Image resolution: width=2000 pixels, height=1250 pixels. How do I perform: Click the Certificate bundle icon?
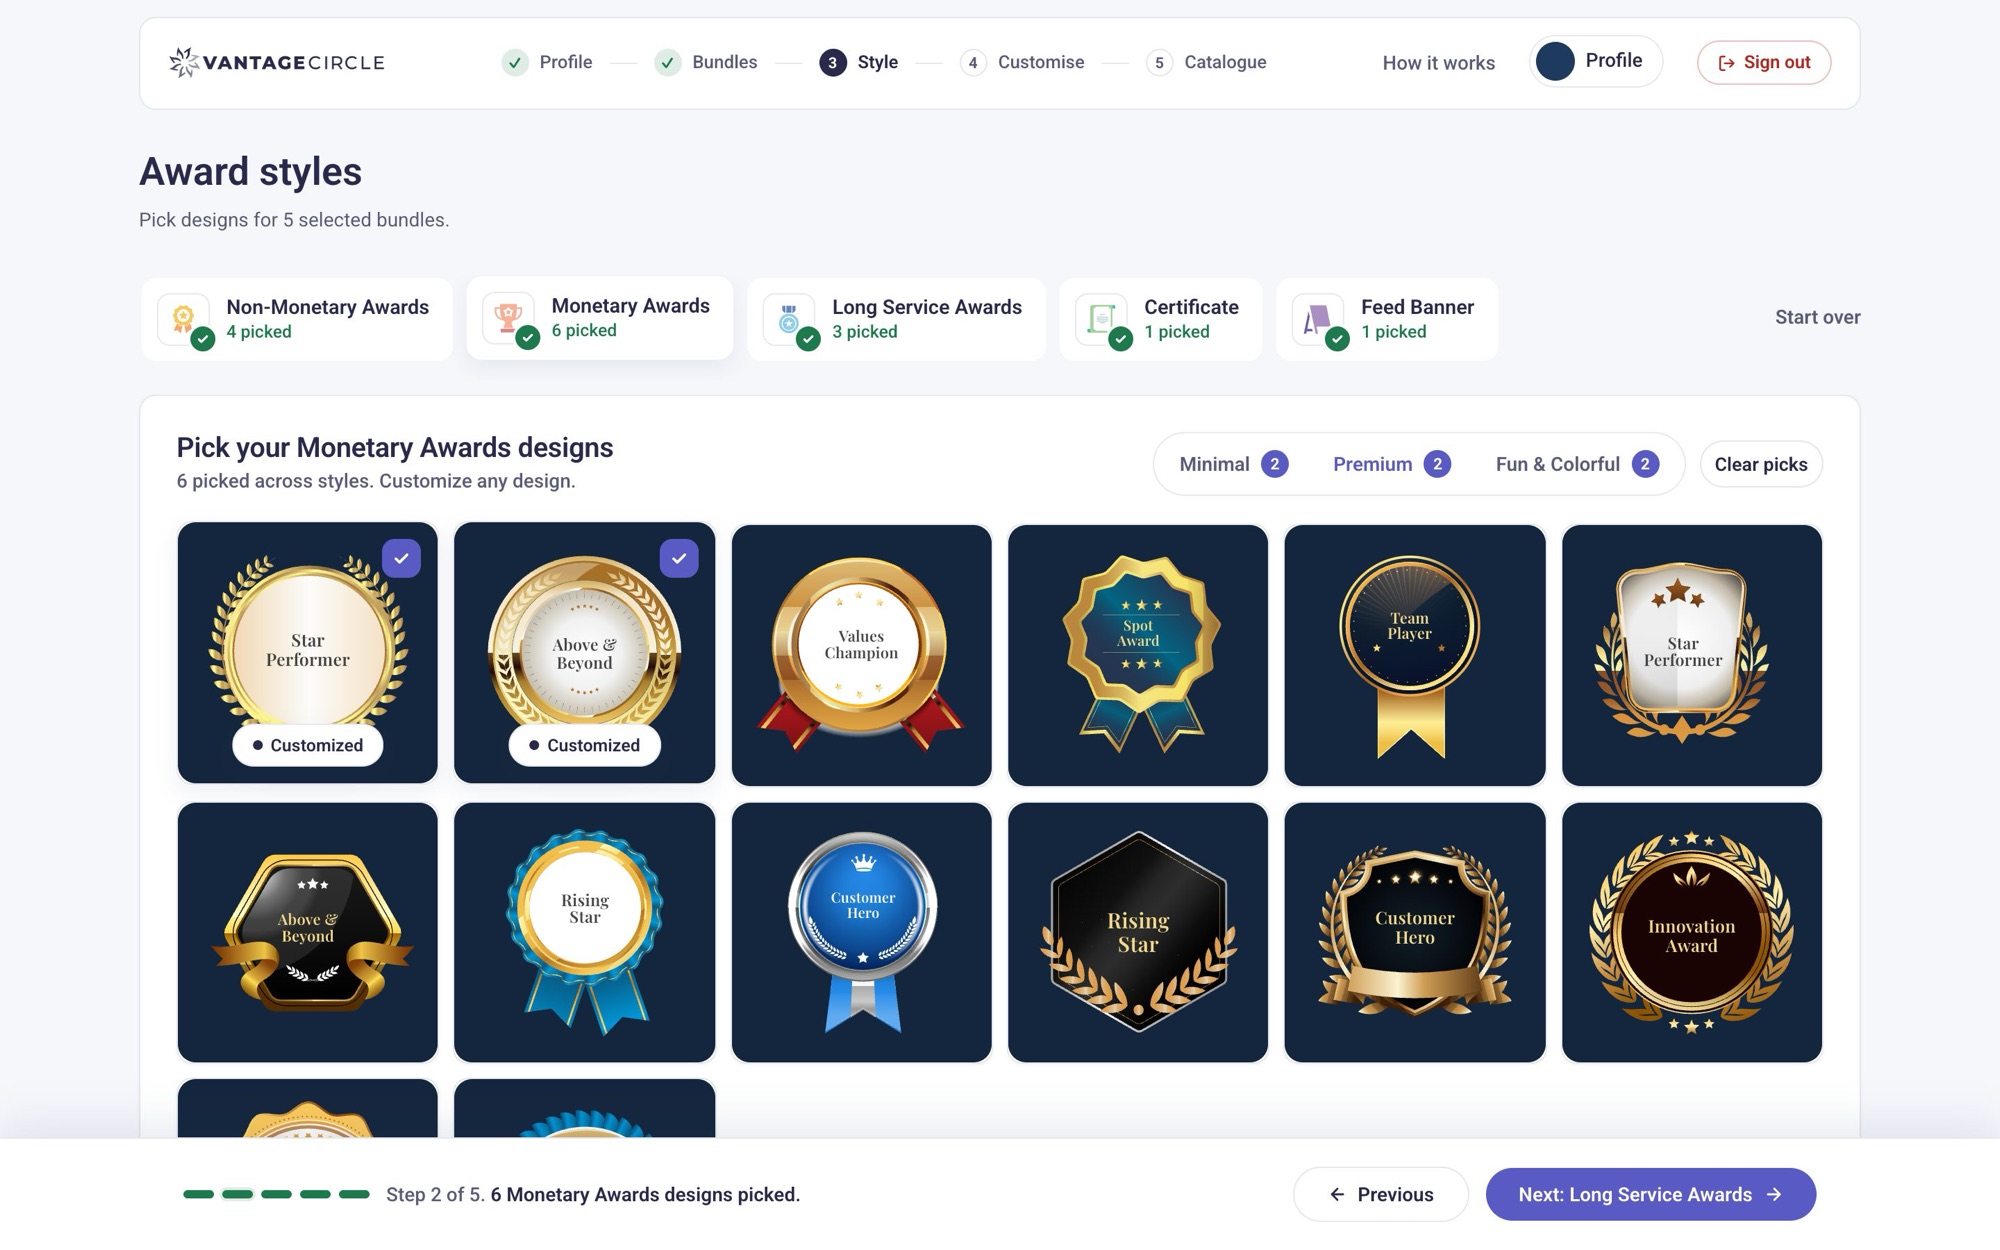tap(1101, 319)
